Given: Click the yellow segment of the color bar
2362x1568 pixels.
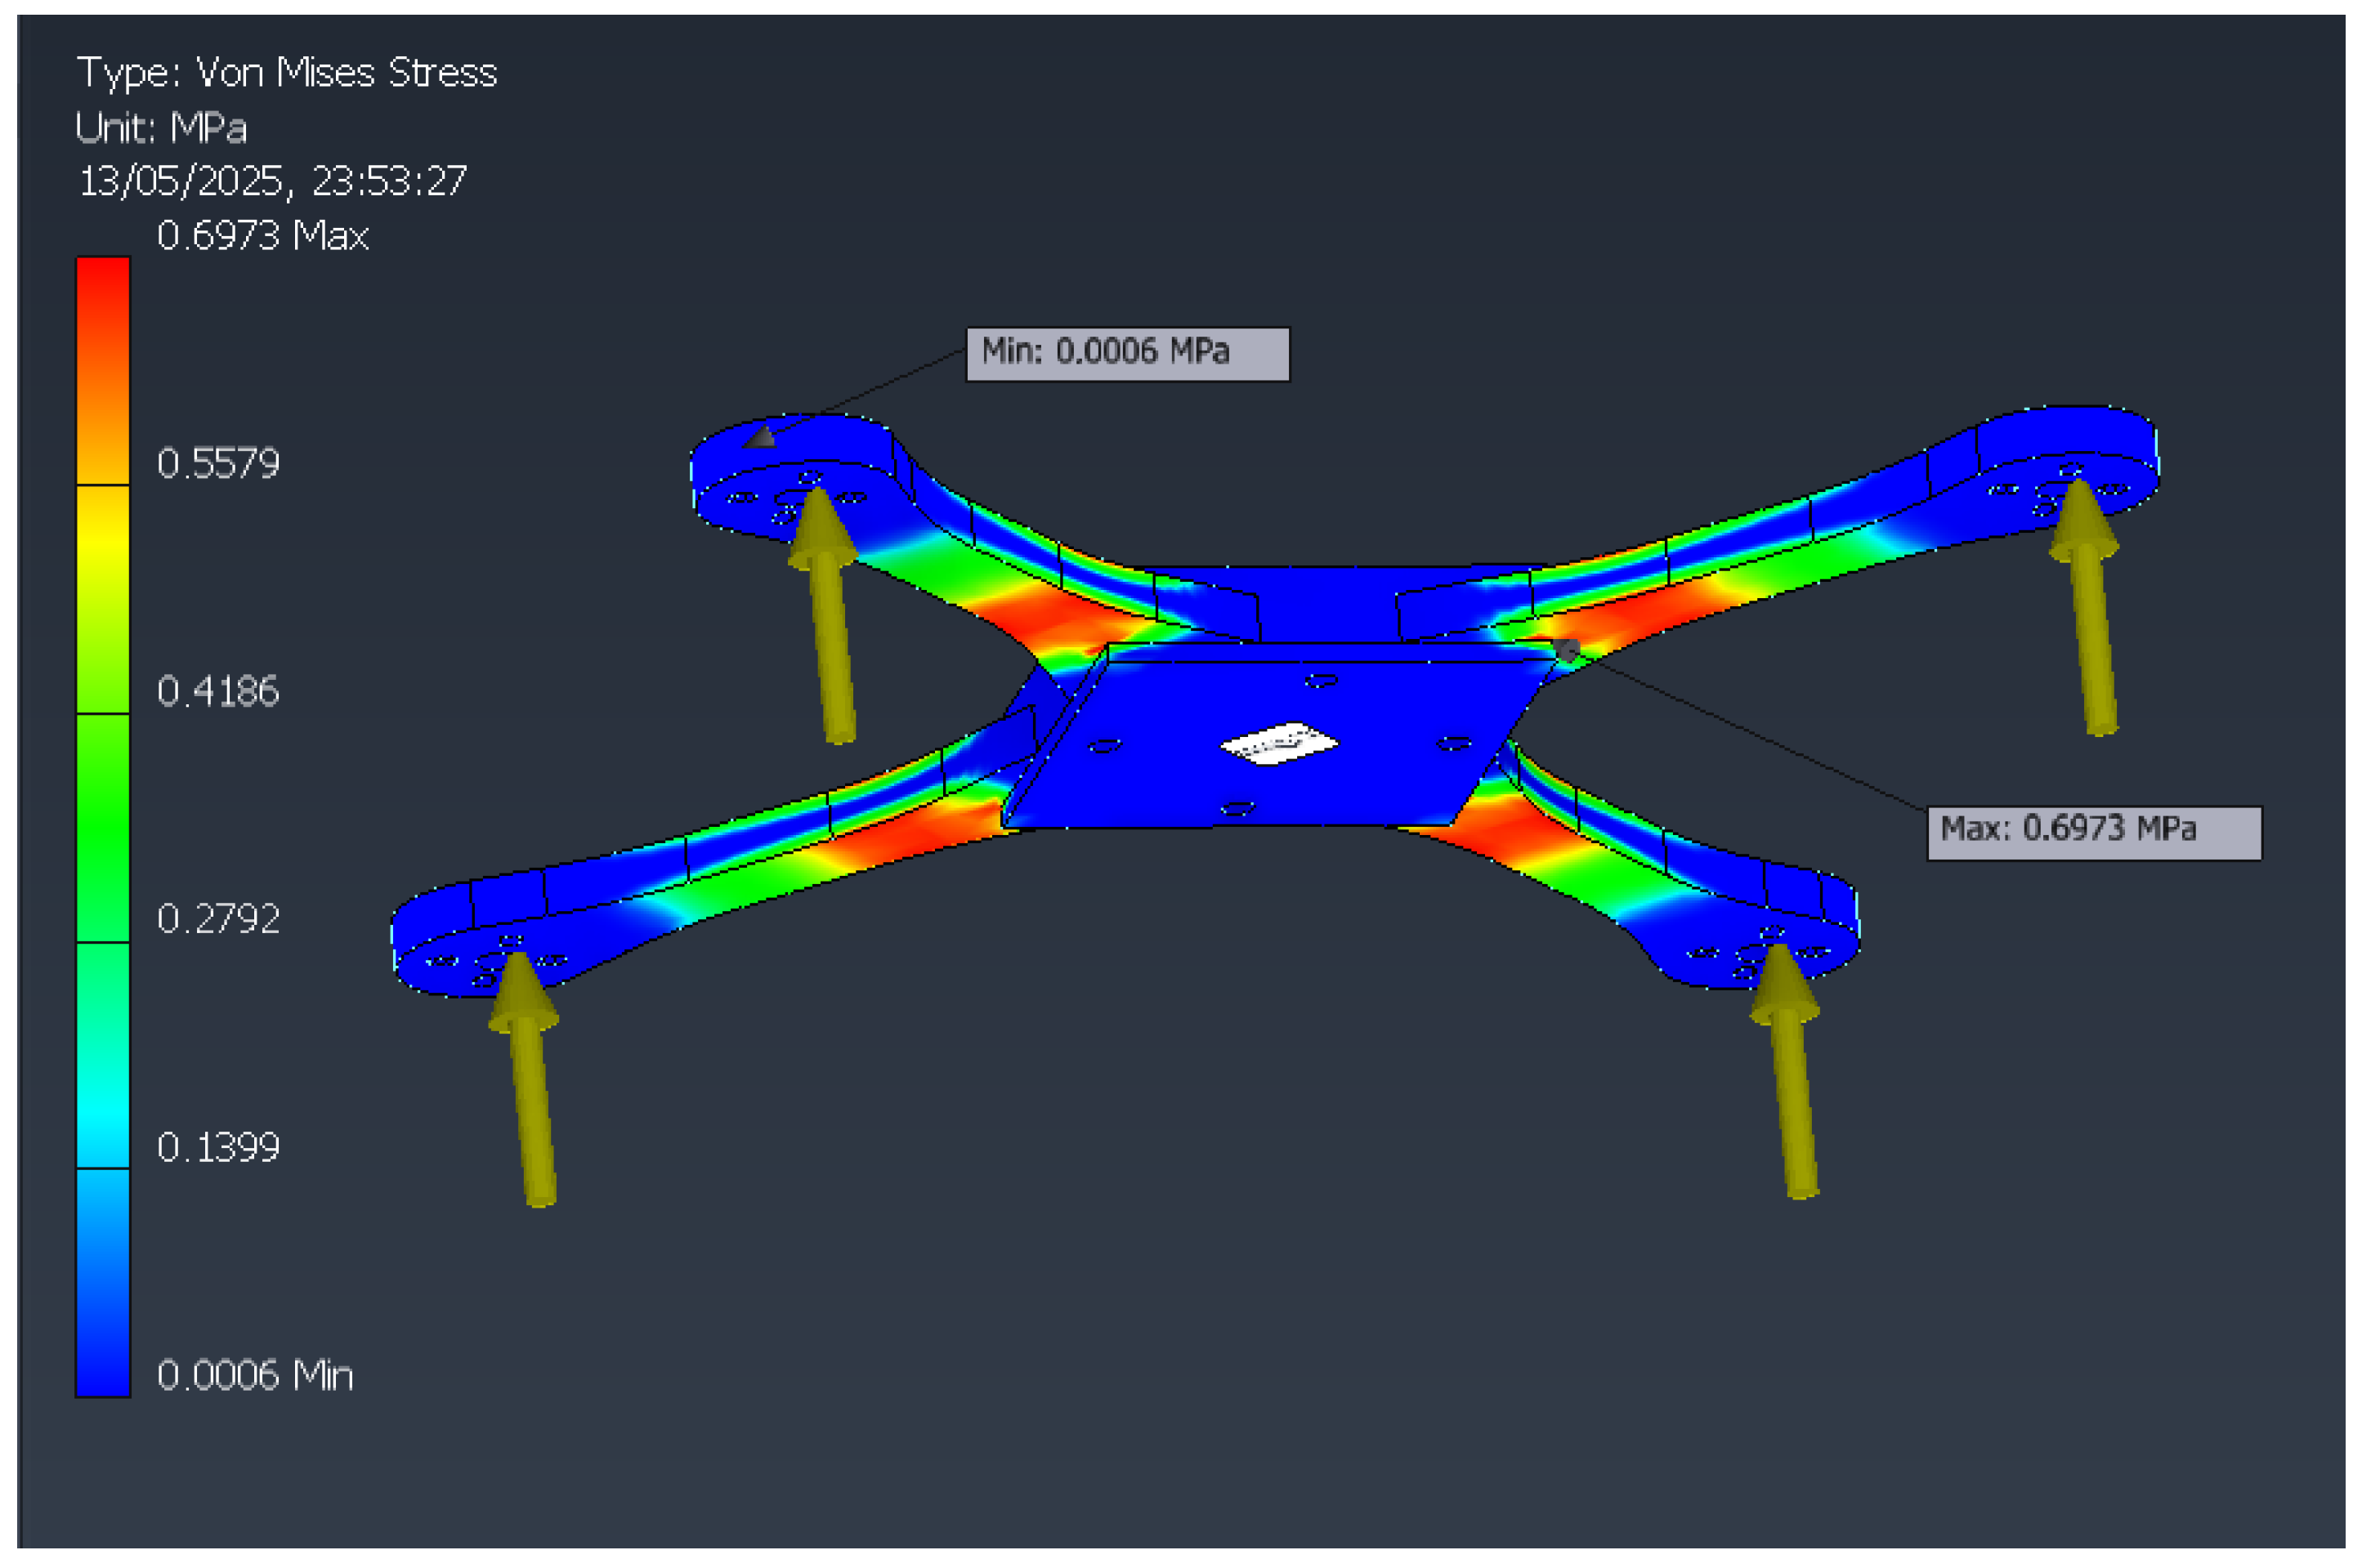Looking at the screenshot, I should pos(103,540).
